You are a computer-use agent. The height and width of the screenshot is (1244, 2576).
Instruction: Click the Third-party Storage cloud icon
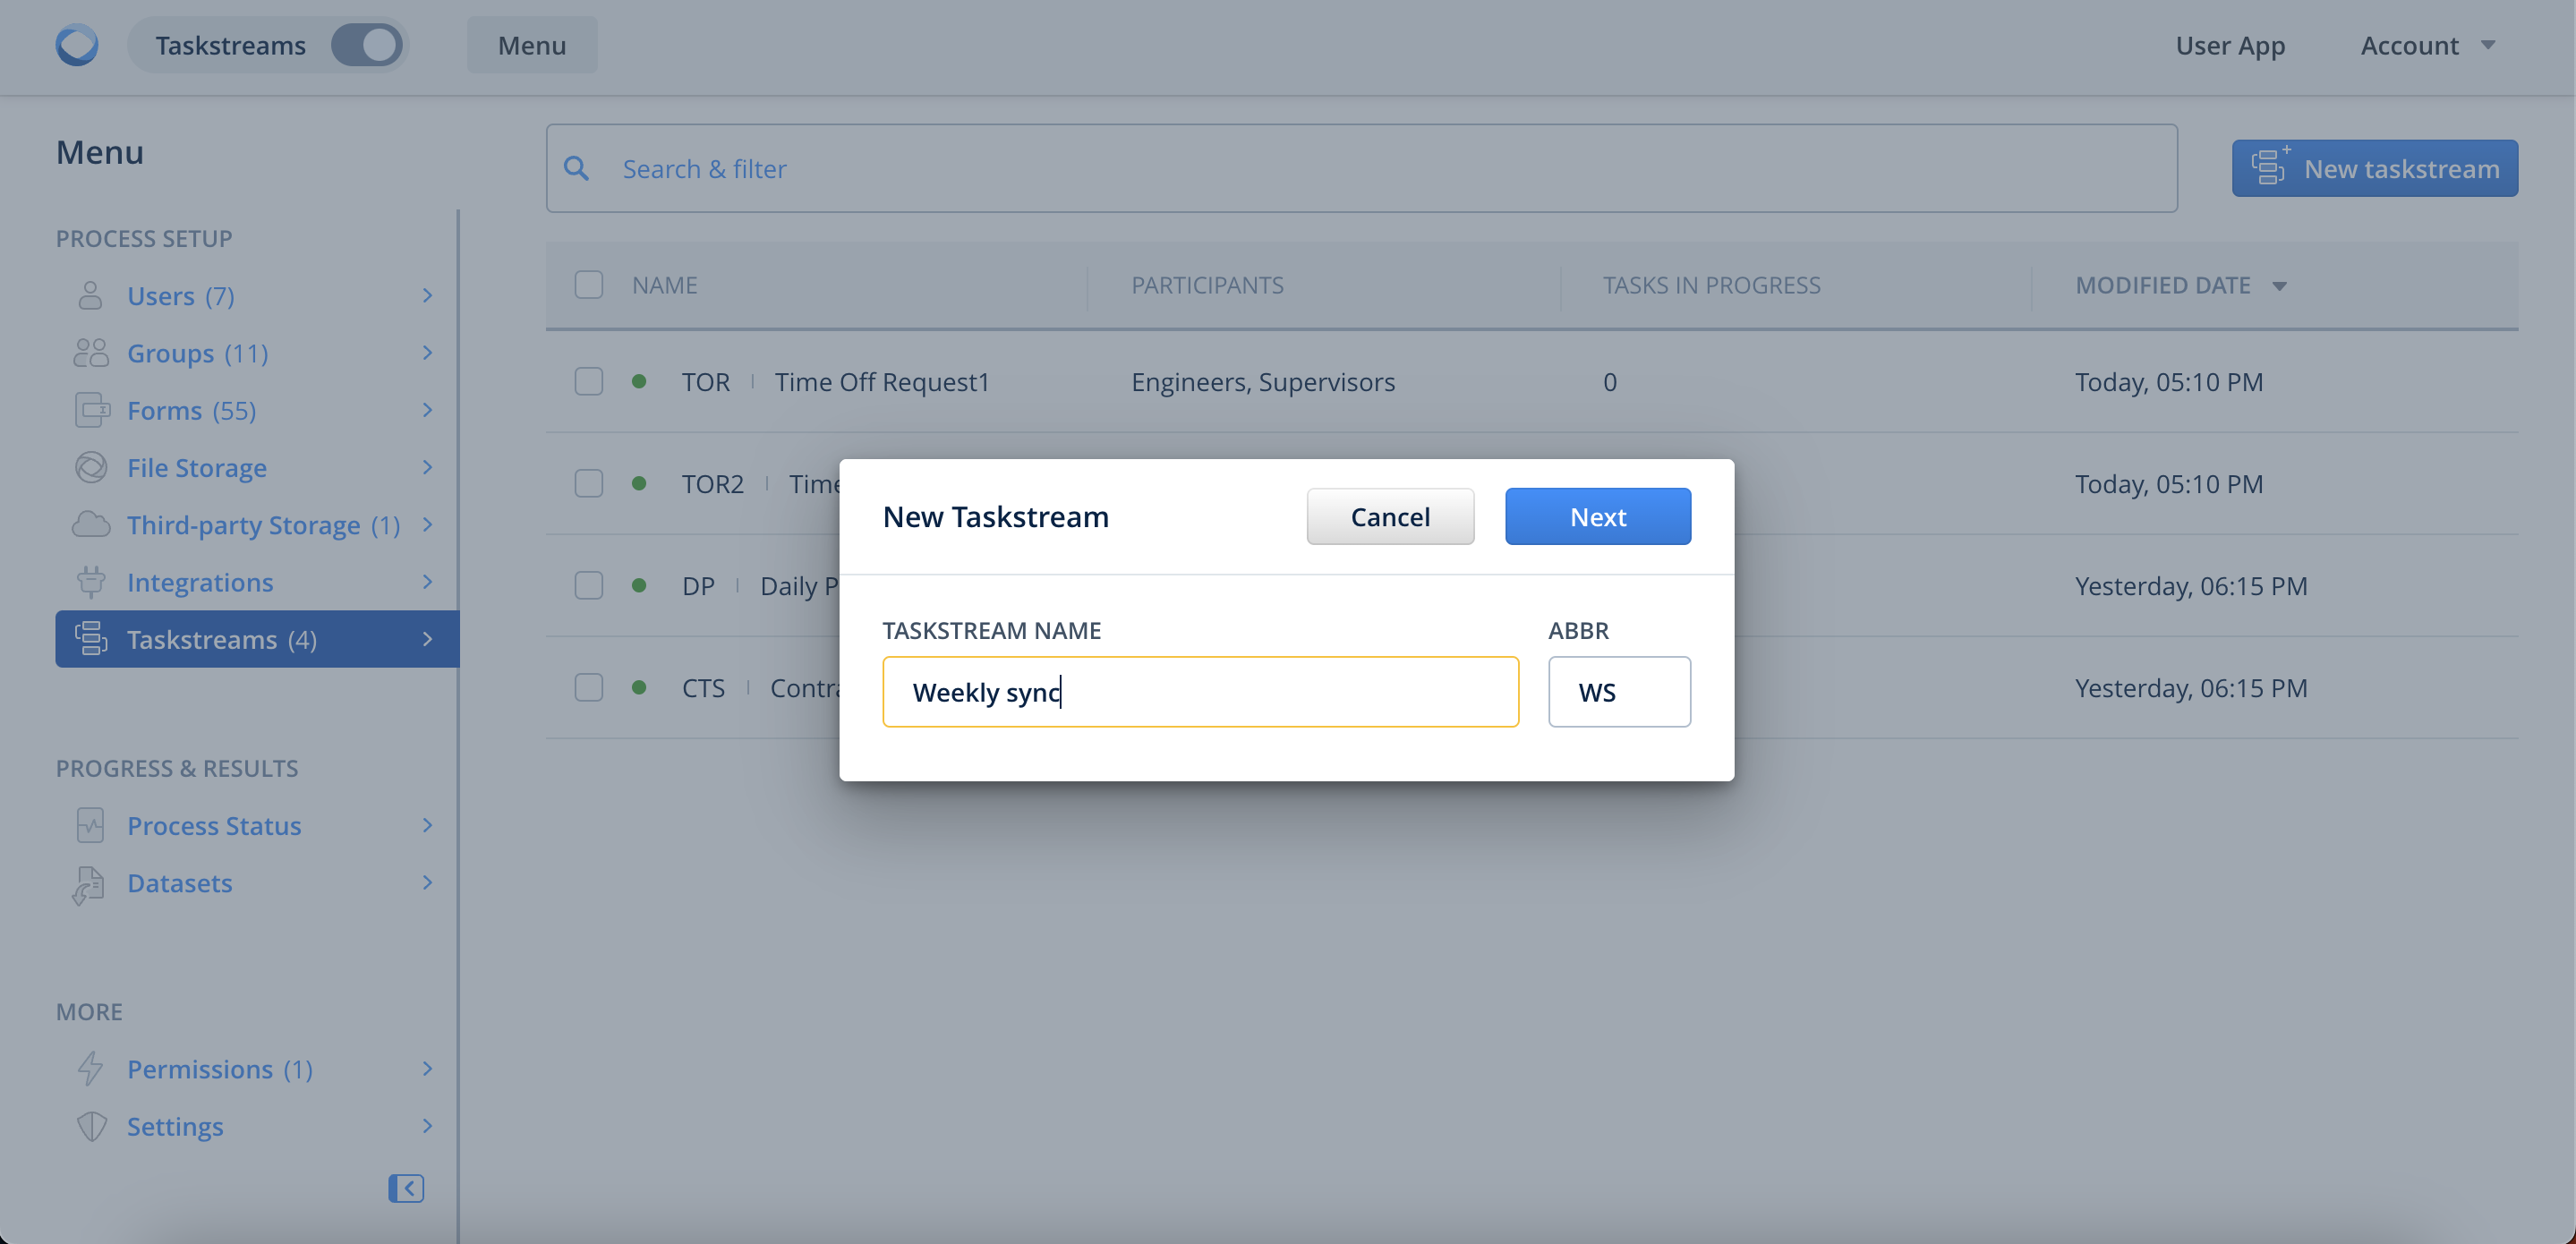(x=91, y=524)
